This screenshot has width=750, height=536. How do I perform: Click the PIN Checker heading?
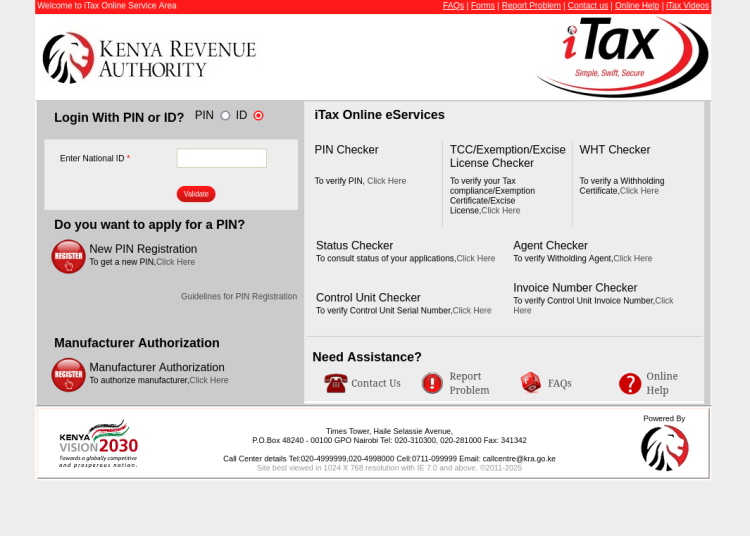[346, 150]
